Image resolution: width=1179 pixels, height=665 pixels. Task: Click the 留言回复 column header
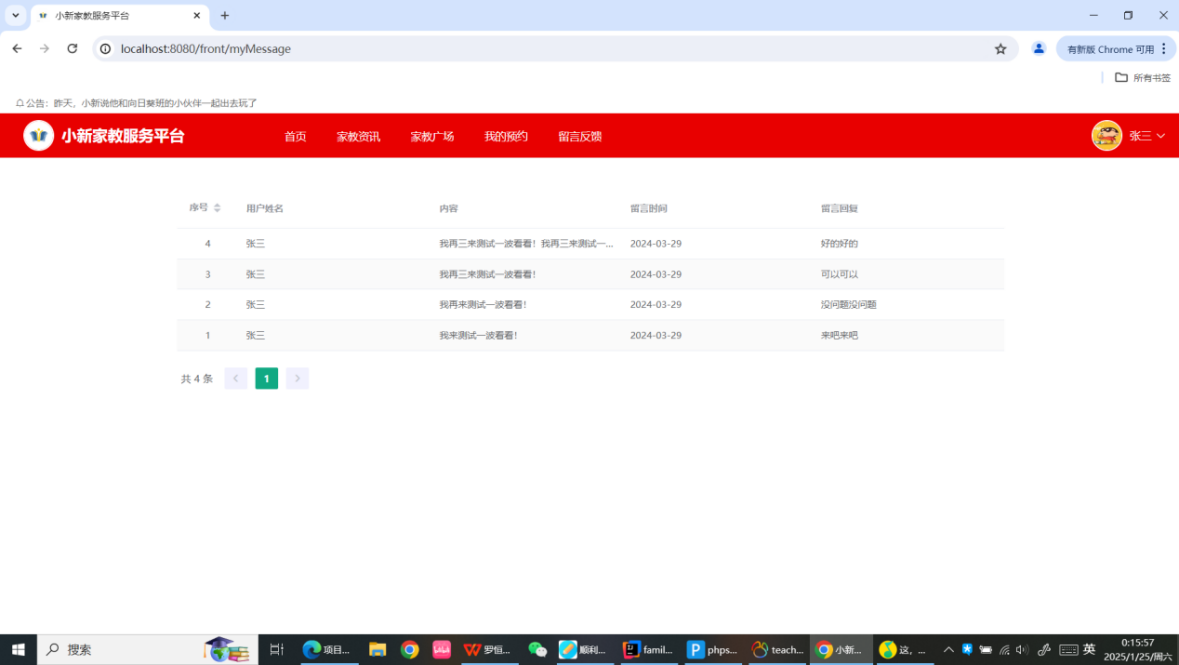coord(839,208)
